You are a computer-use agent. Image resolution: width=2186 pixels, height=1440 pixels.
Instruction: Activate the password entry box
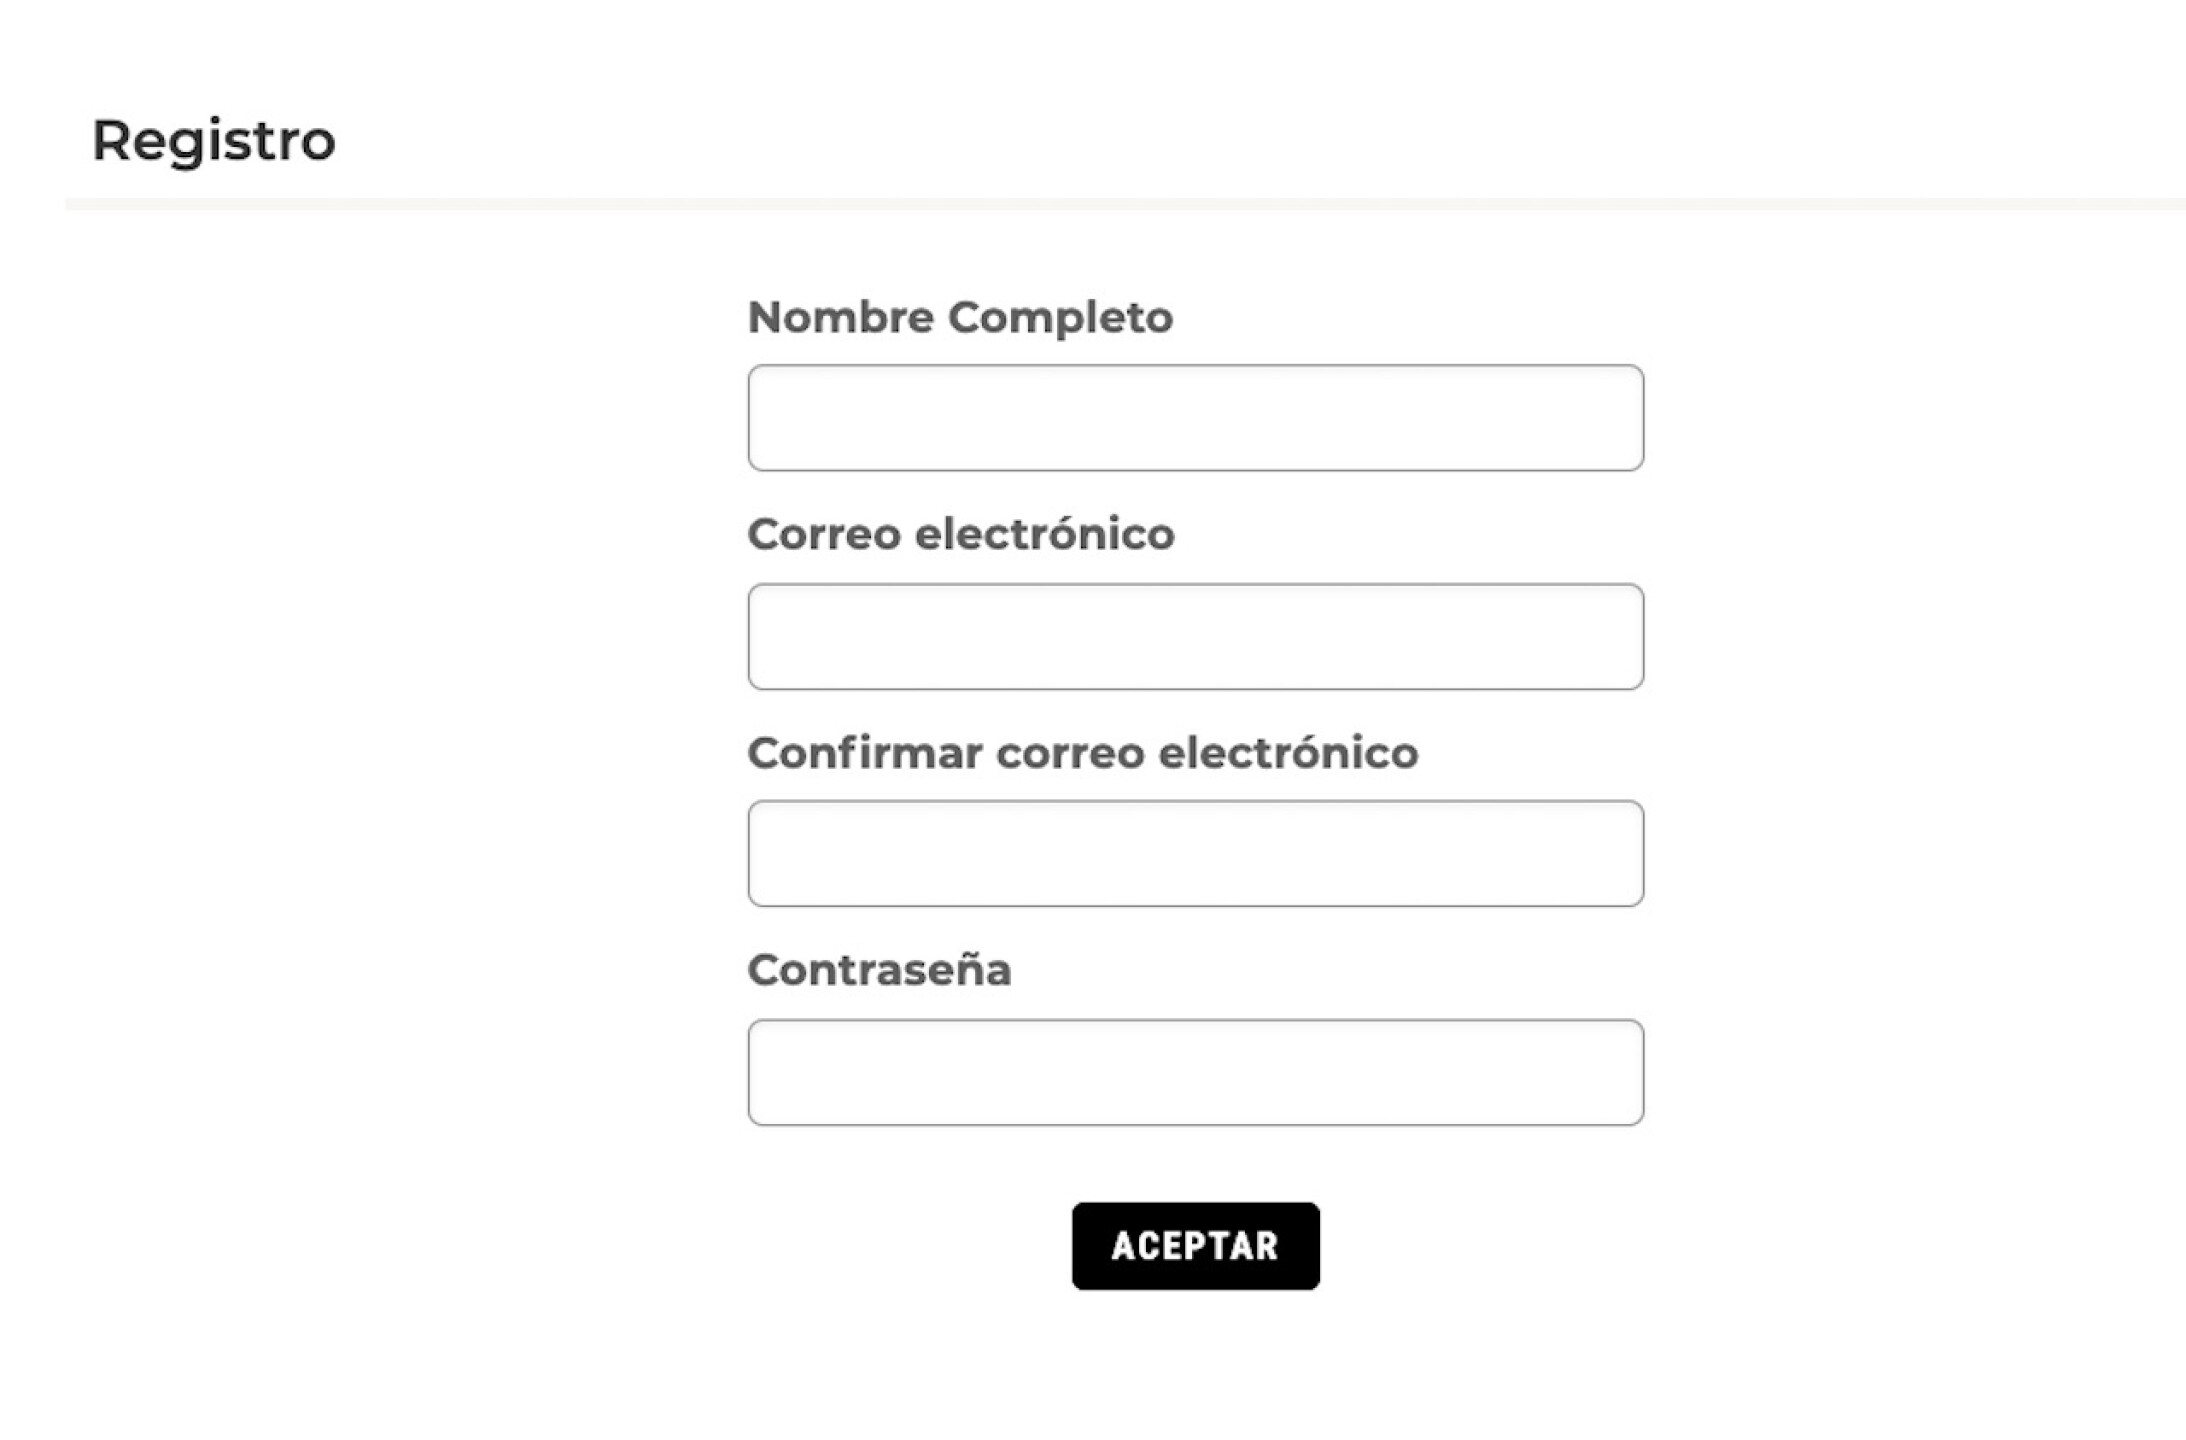click(1195, 1073)
